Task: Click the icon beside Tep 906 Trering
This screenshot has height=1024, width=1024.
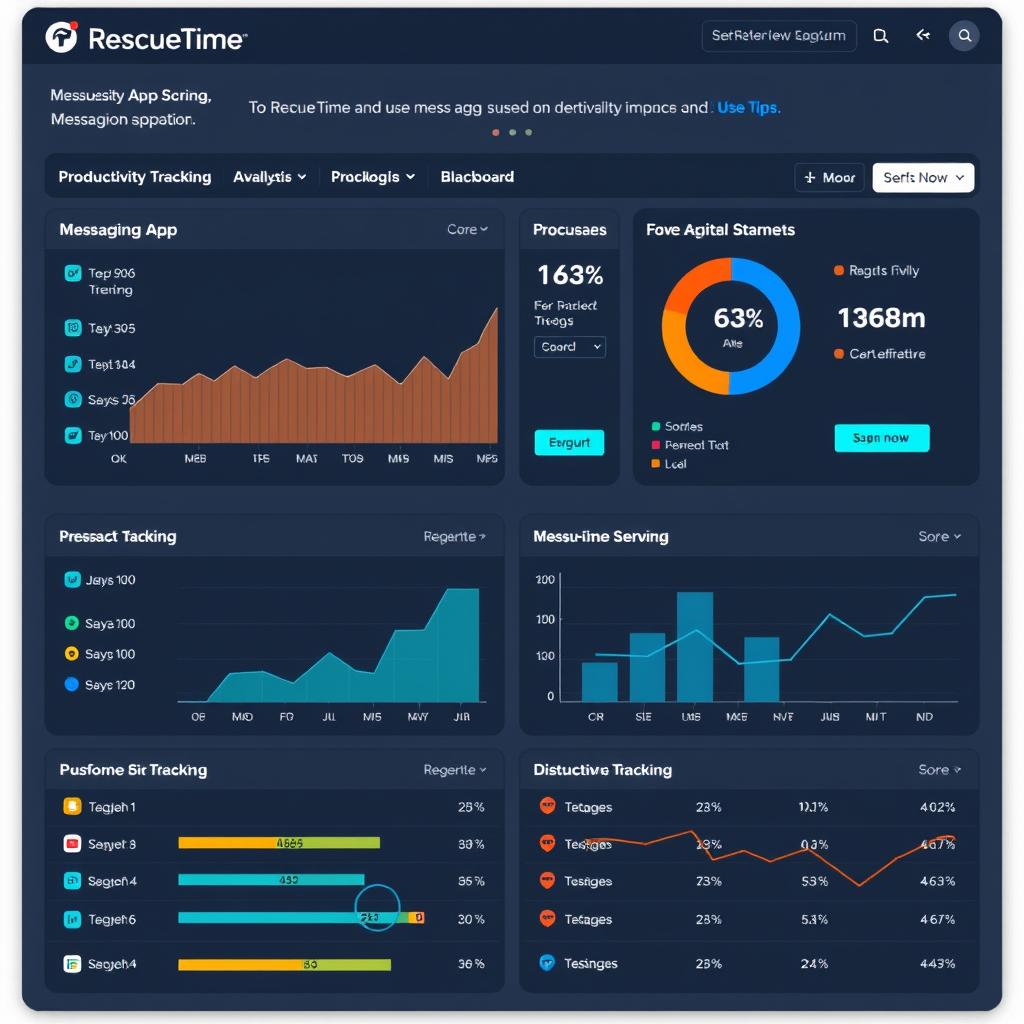Action: coord(72,273)
